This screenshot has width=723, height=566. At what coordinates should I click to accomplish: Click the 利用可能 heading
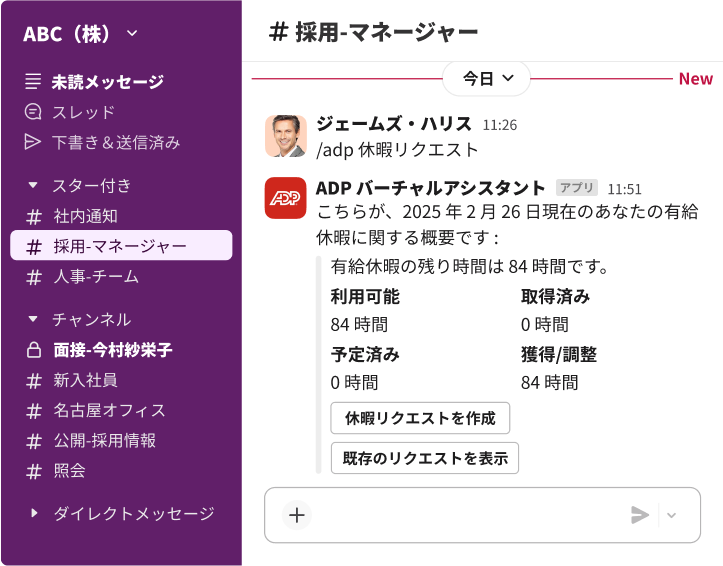click(x=365, y=296)
